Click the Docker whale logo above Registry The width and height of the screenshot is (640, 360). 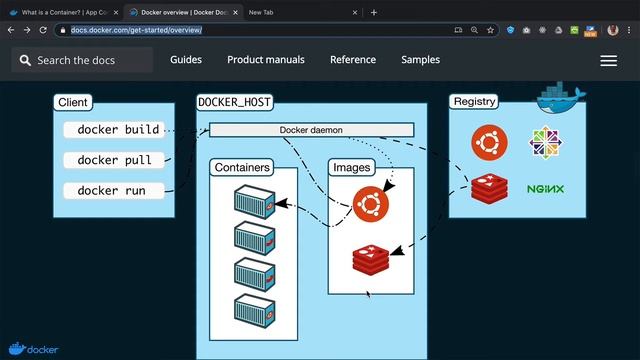[x=561, y=98]
